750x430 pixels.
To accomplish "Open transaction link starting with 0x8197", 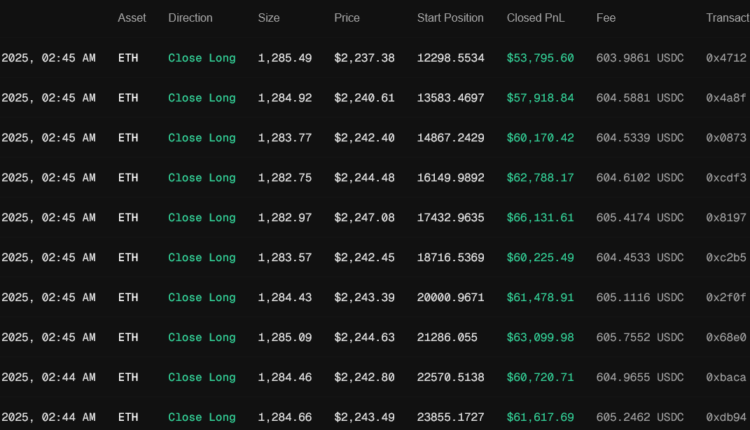I will 726,218.
